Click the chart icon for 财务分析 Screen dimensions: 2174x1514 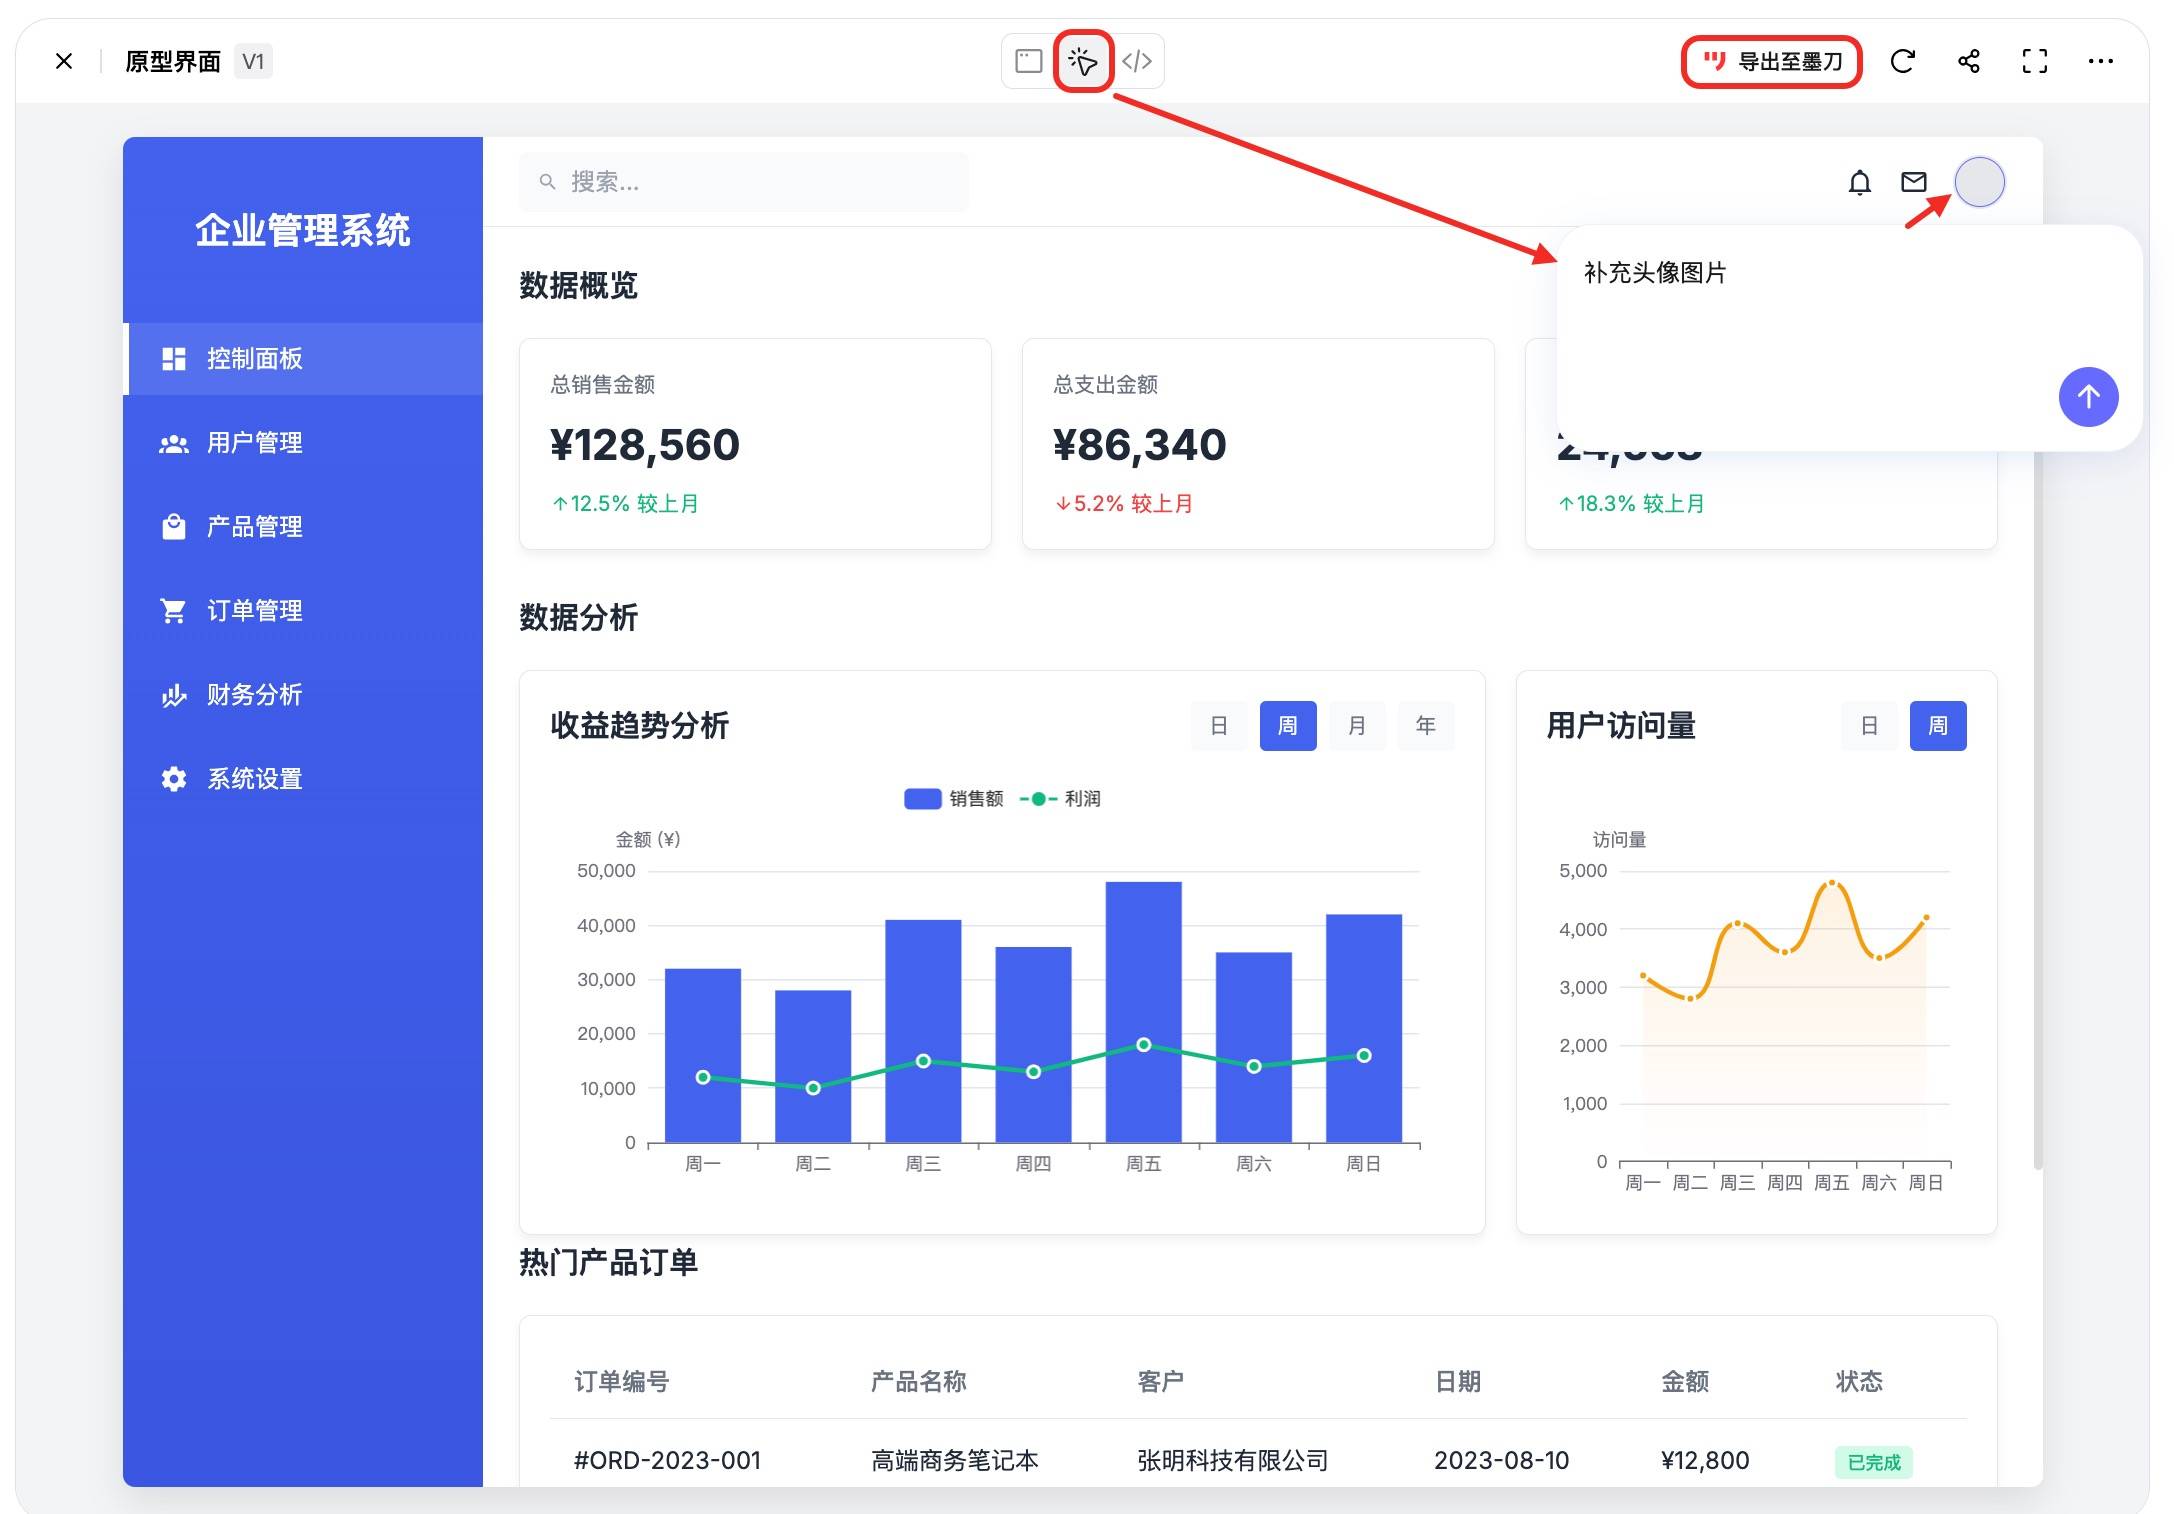(x=174, y=695)
